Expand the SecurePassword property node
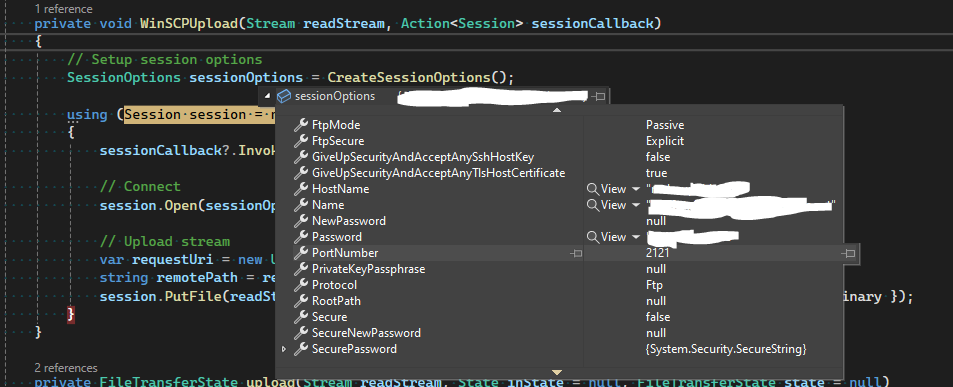This screenshot has width=953, height=387. (x=284, y=349)
